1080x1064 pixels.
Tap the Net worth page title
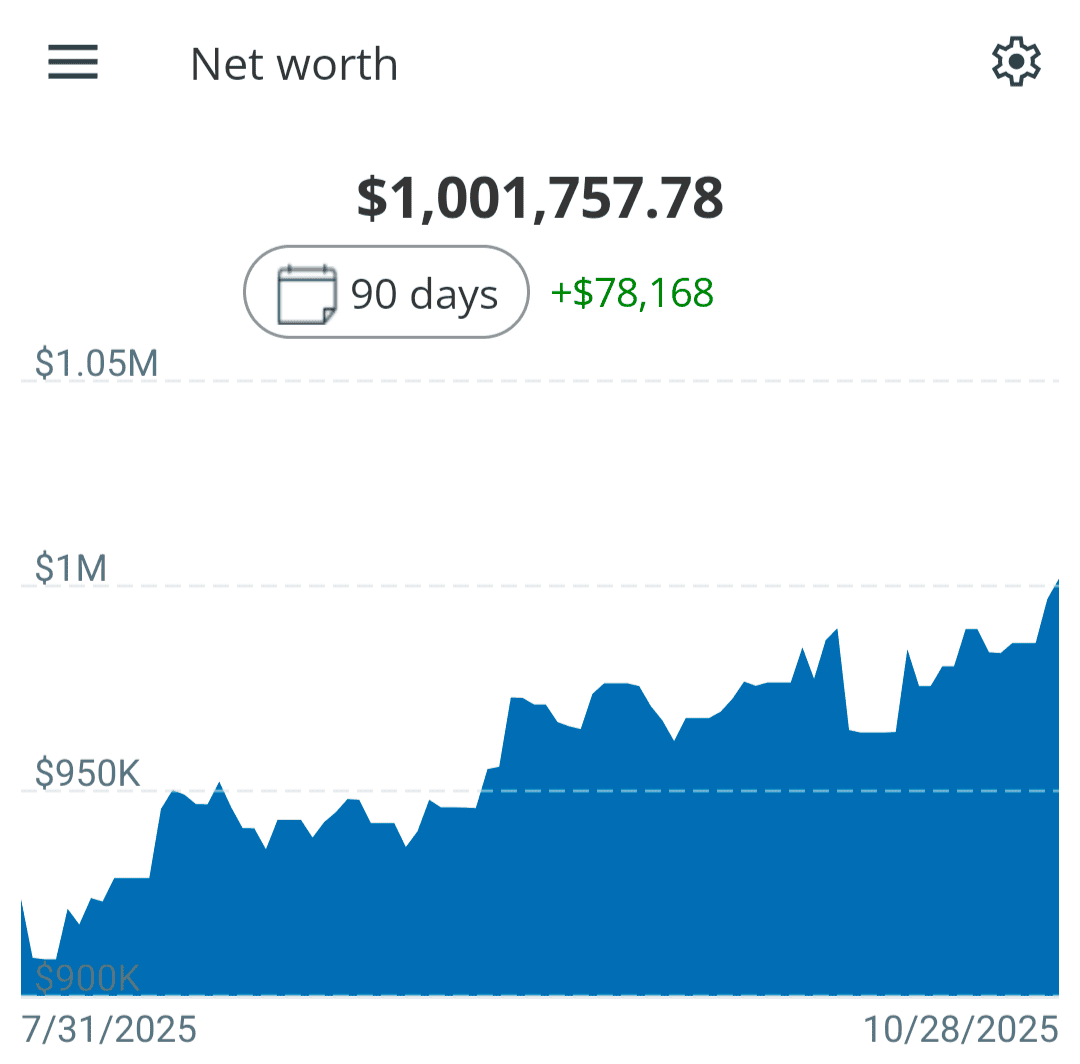(294, 65)
